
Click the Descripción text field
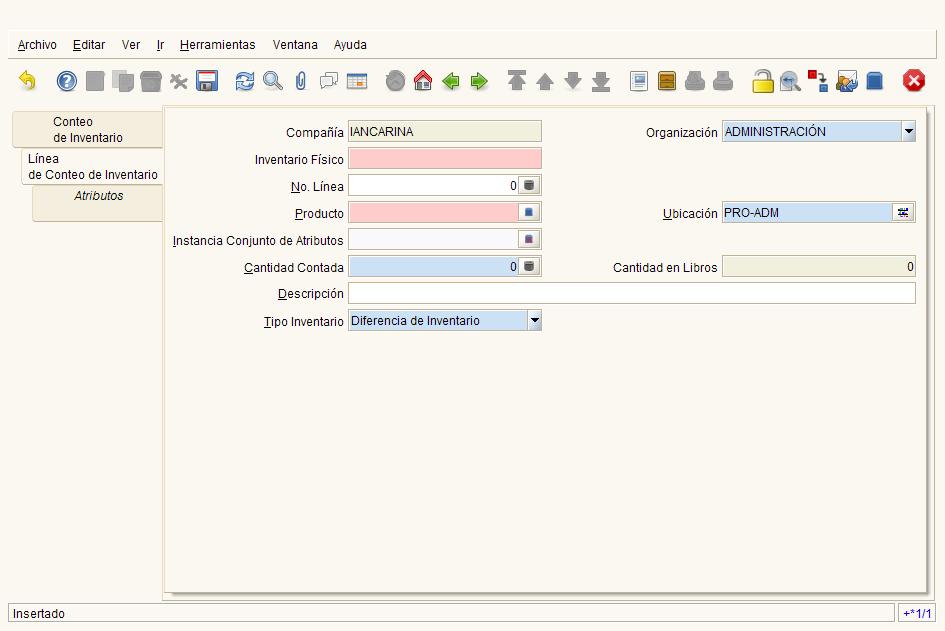coord(632,294)
